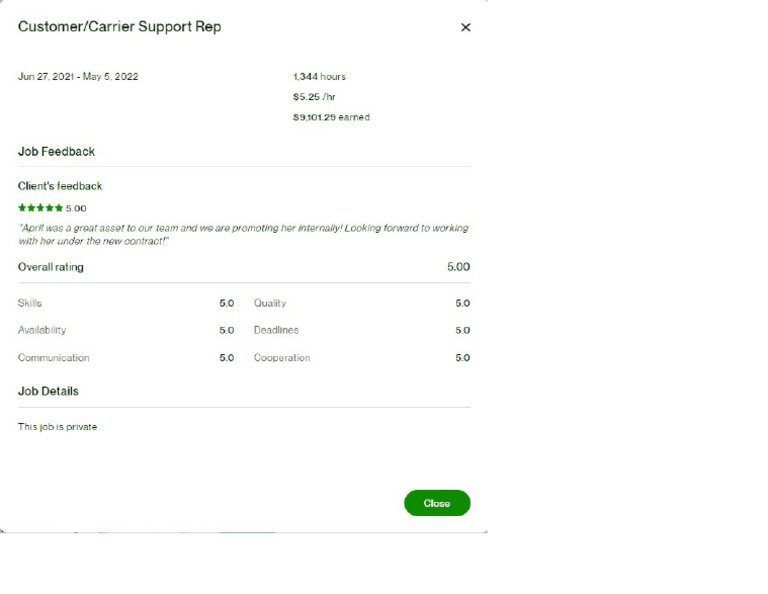Click the Overall rating label

51,267
